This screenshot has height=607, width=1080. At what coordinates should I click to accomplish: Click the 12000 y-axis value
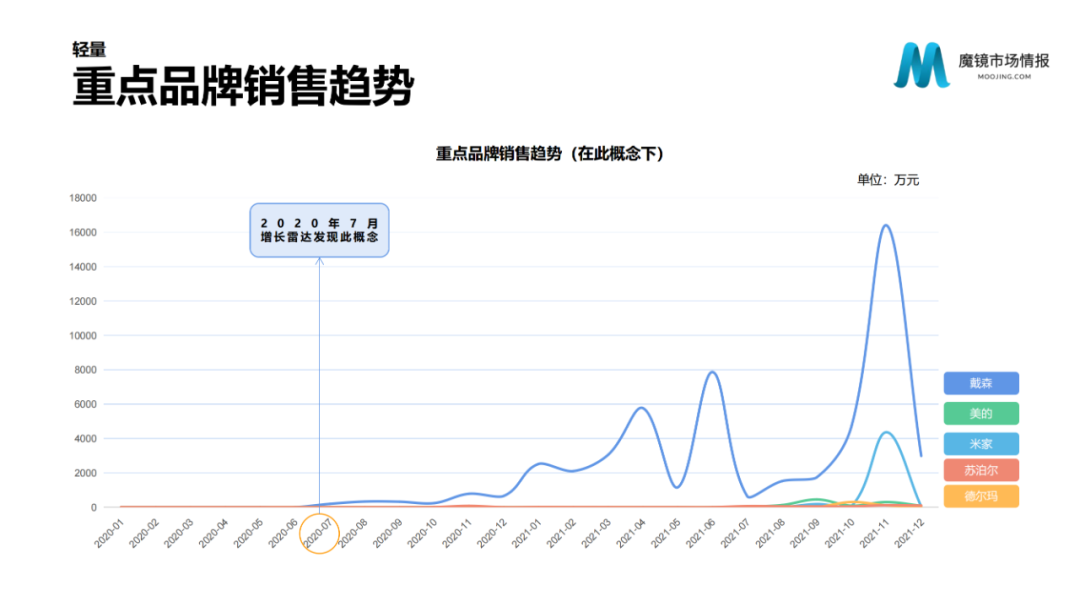click(83, 301)
